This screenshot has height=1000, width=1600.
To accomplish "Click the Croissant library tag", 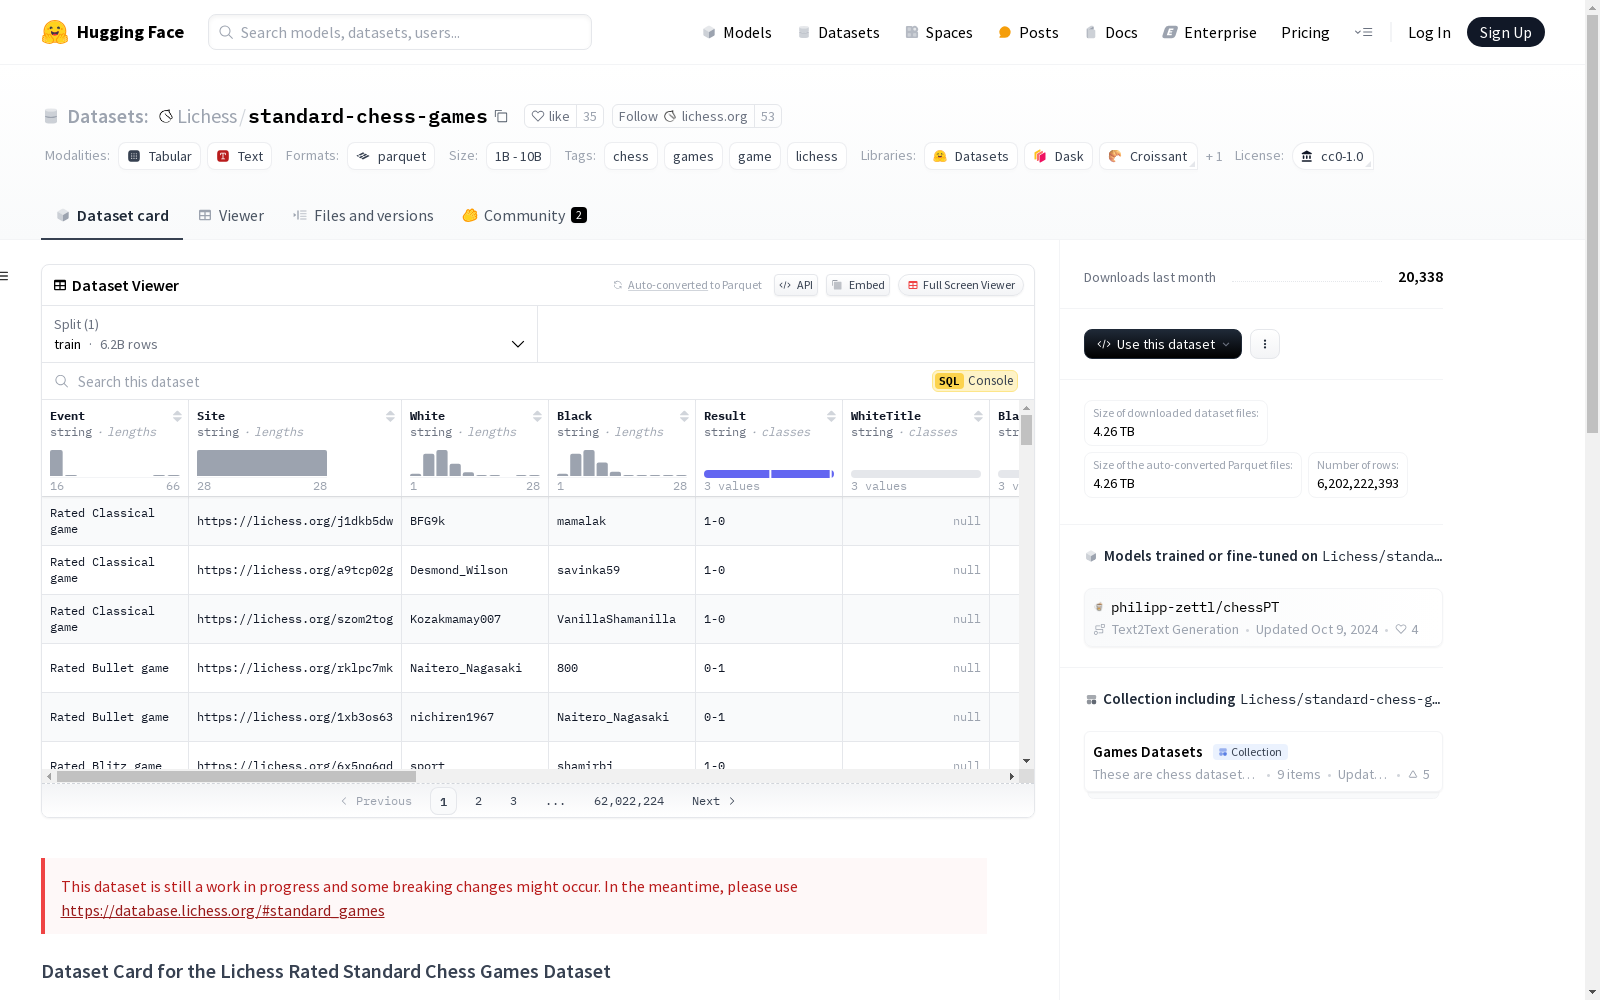I will pyautogui.click(x=1148, y=156).
